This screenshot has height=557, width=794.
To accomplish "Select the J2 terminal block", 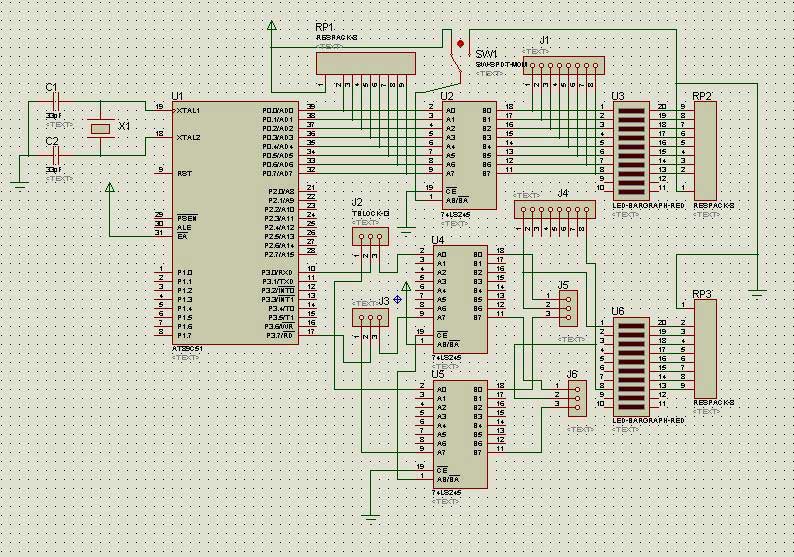I will click(x=371, y=237).
